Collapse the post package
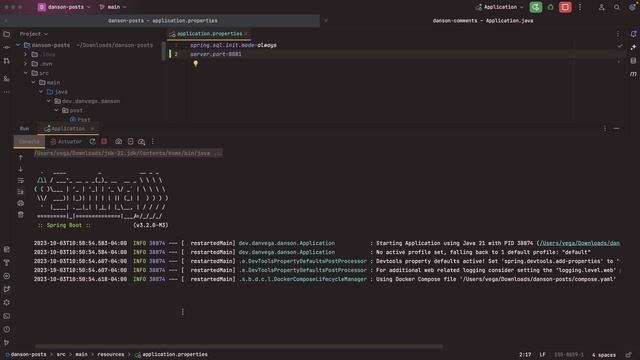The image size is (640, 360). pyautogui.click(x=56, y=110)
